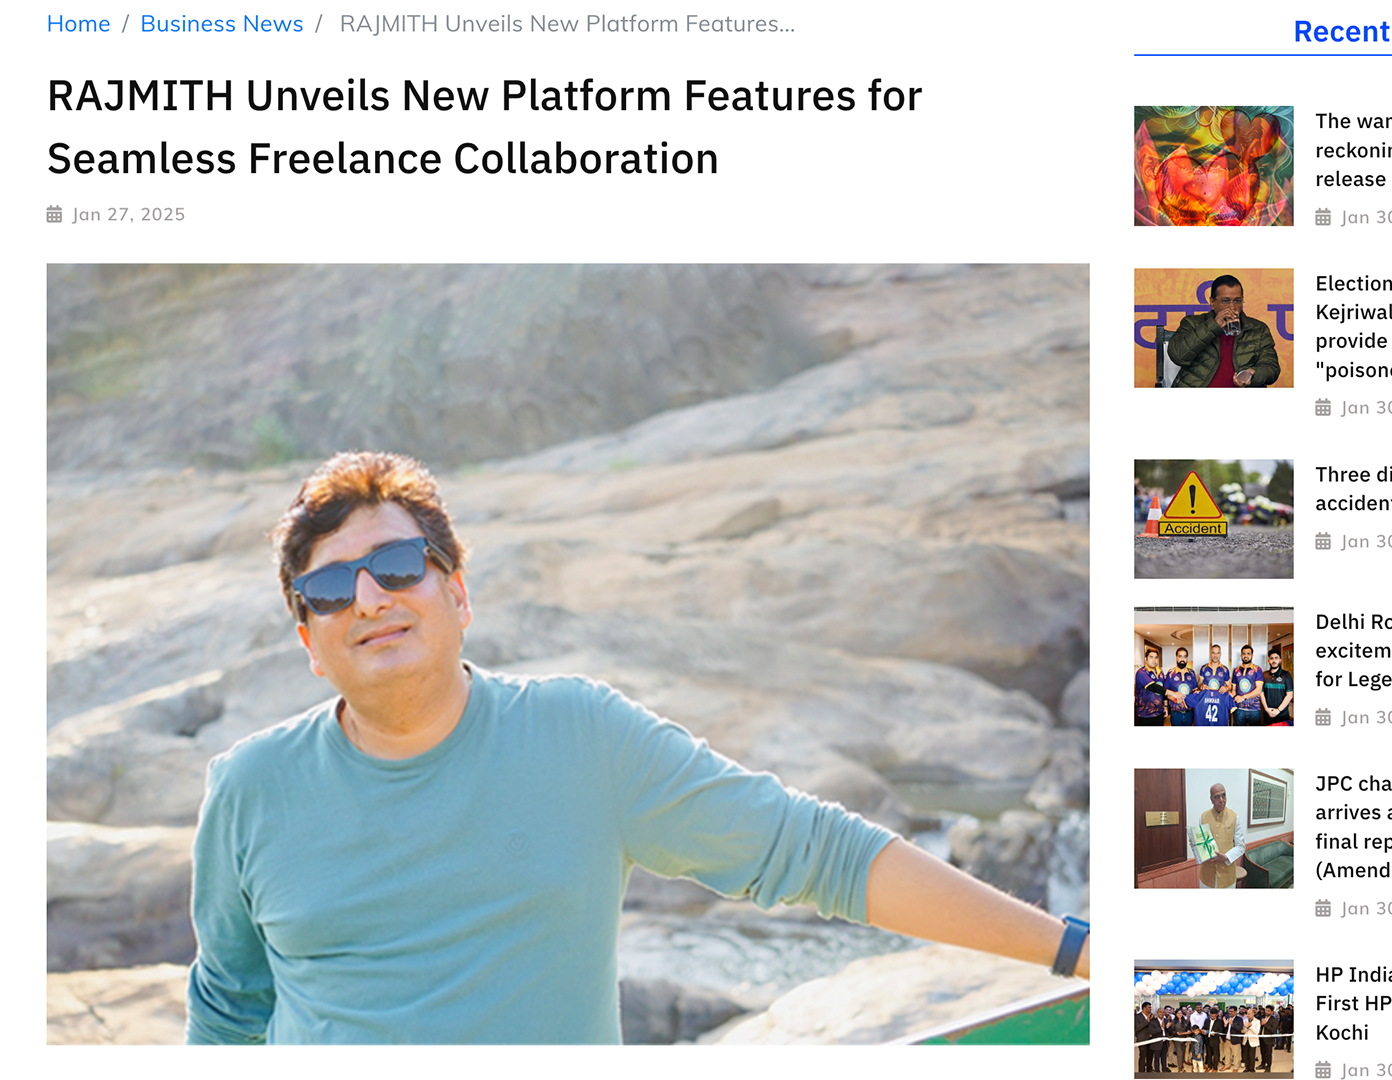This screenshot has width=1392, height=1080.
Task: Click calendar icon under the accident story
Action: (1323, 541)
